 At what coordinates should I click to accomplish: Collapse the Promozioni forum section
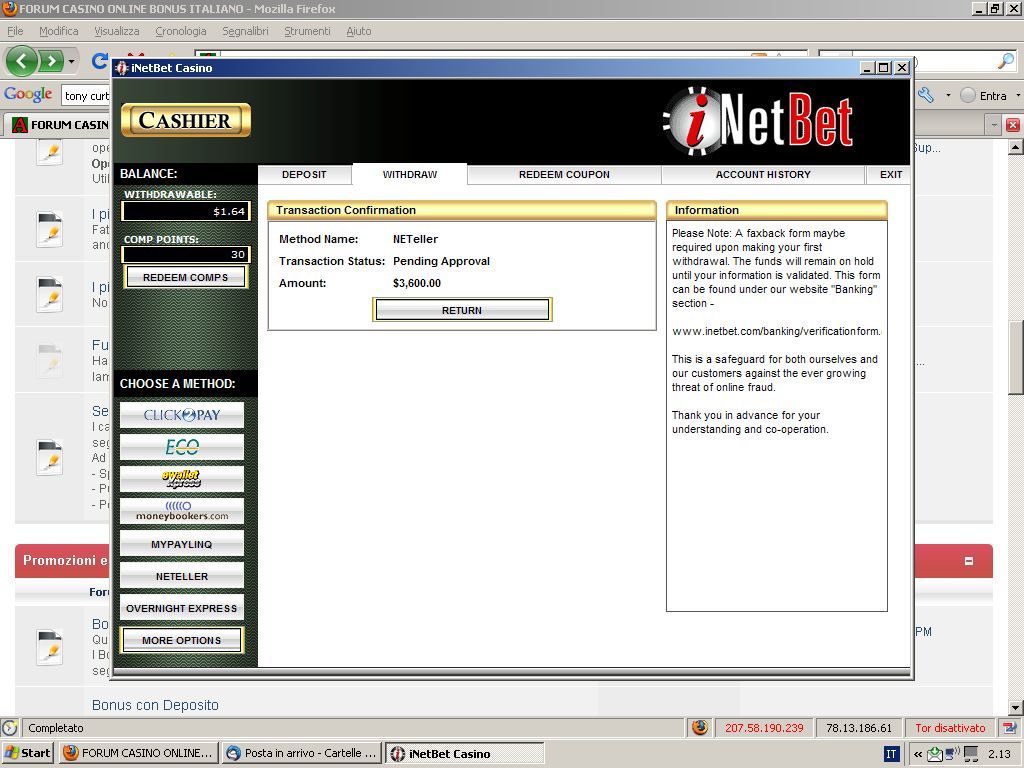pos(969,561)
